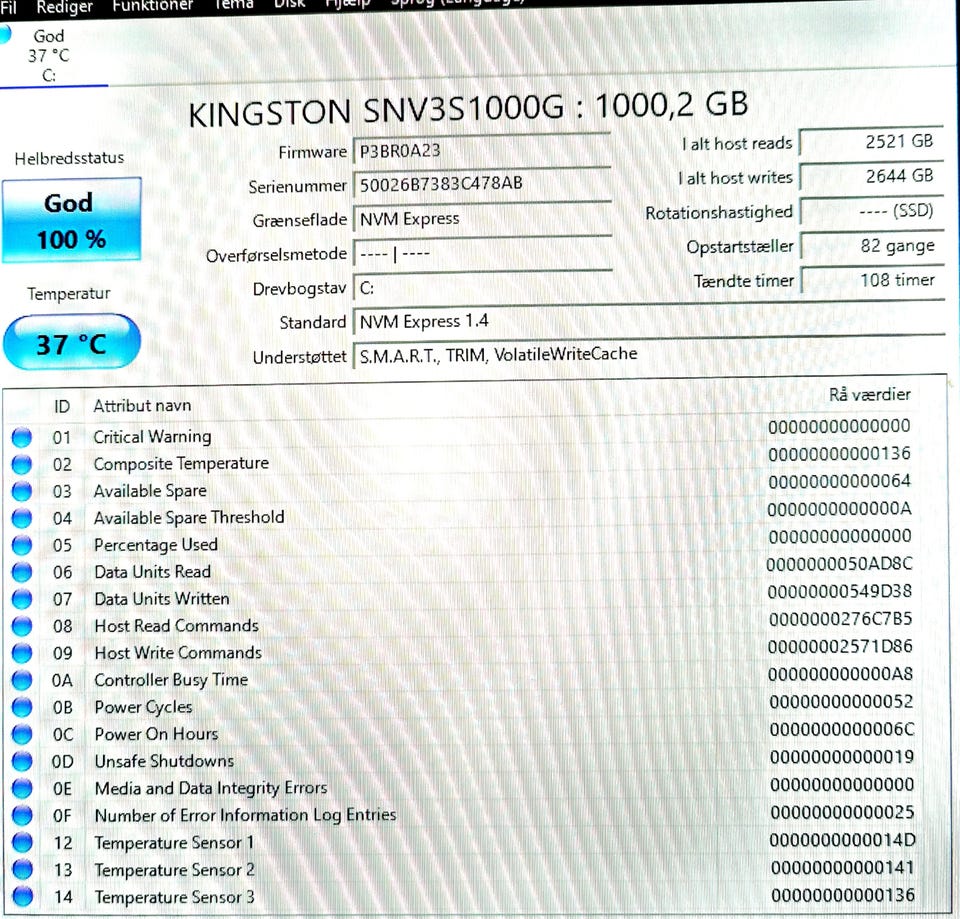Click the status icon for Data Units Read
This screenshot has height=919, width=960.
(21, 572)
